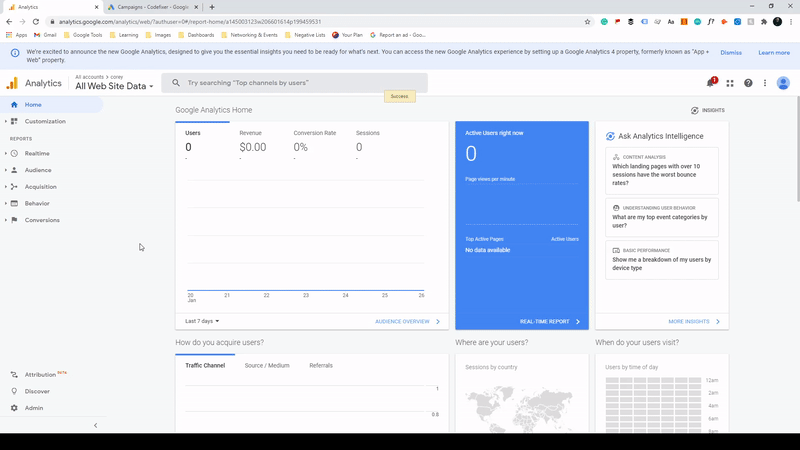Image resolution: width=800 pixels, height=450 pixels.
Task: Open the More Insights link
Action: 694,321
